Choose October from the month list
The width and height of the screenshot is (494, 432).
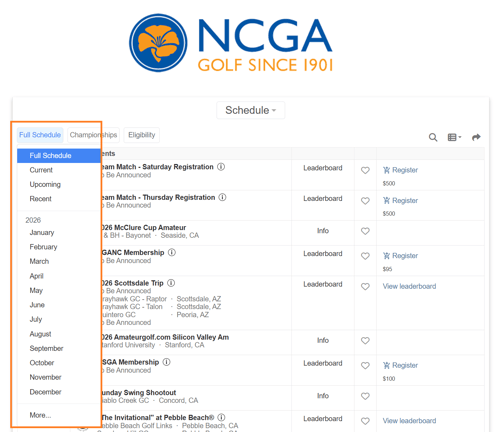pos(42,363)
